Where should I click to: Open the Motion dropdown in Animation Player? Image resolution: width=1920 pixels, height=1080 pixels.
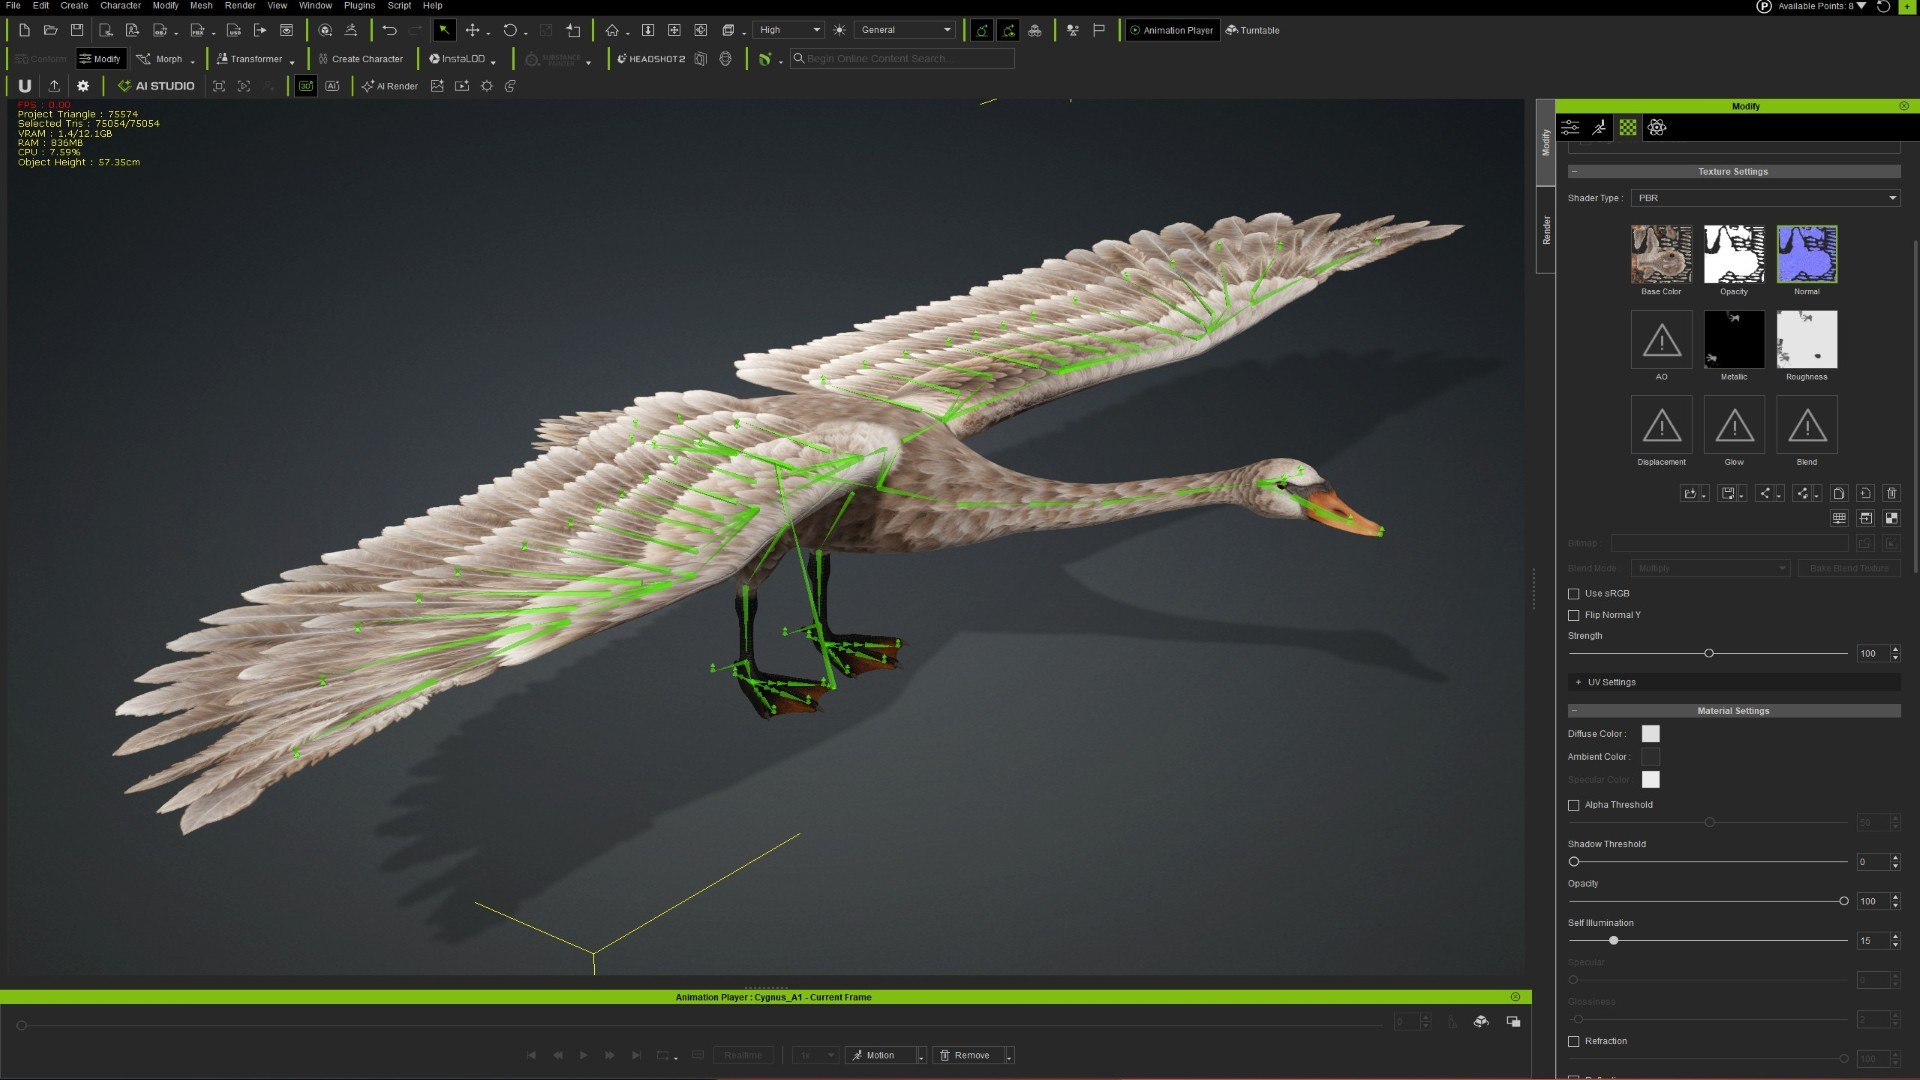coord(921,1056)
